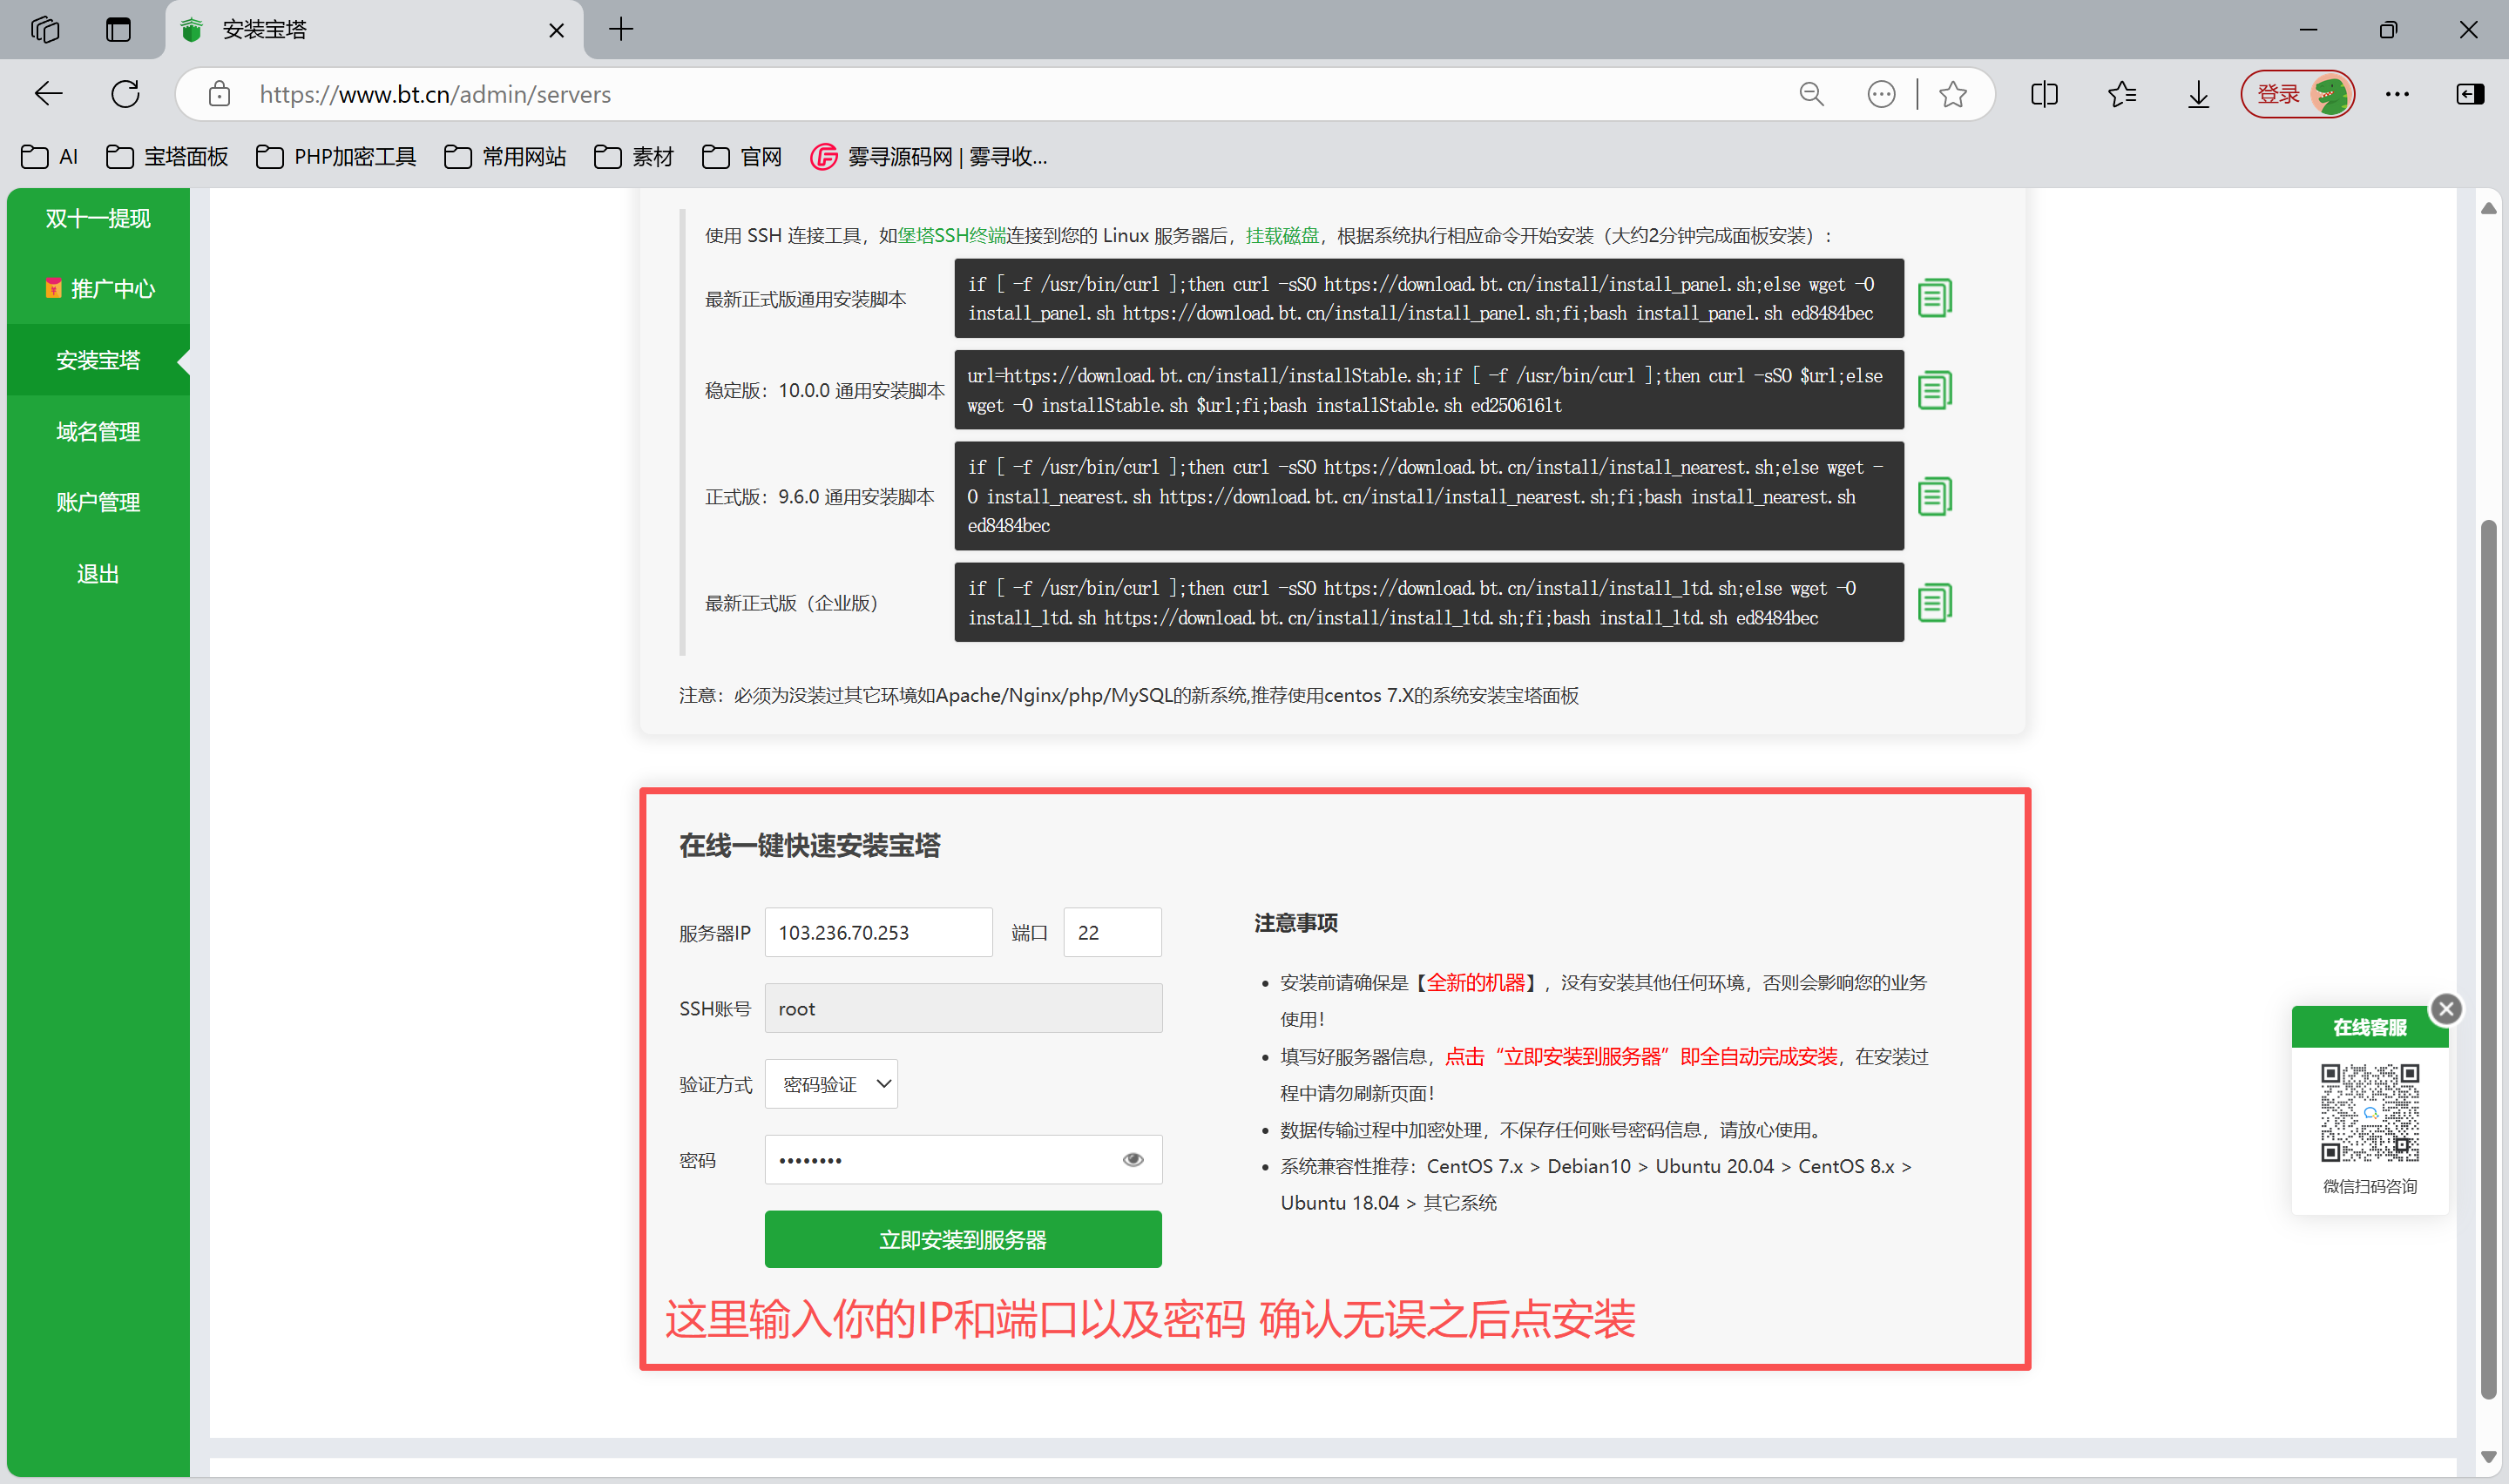Open the 验证方式 dropdown
The image size is (2509, 1484).
coord(831,1083)
